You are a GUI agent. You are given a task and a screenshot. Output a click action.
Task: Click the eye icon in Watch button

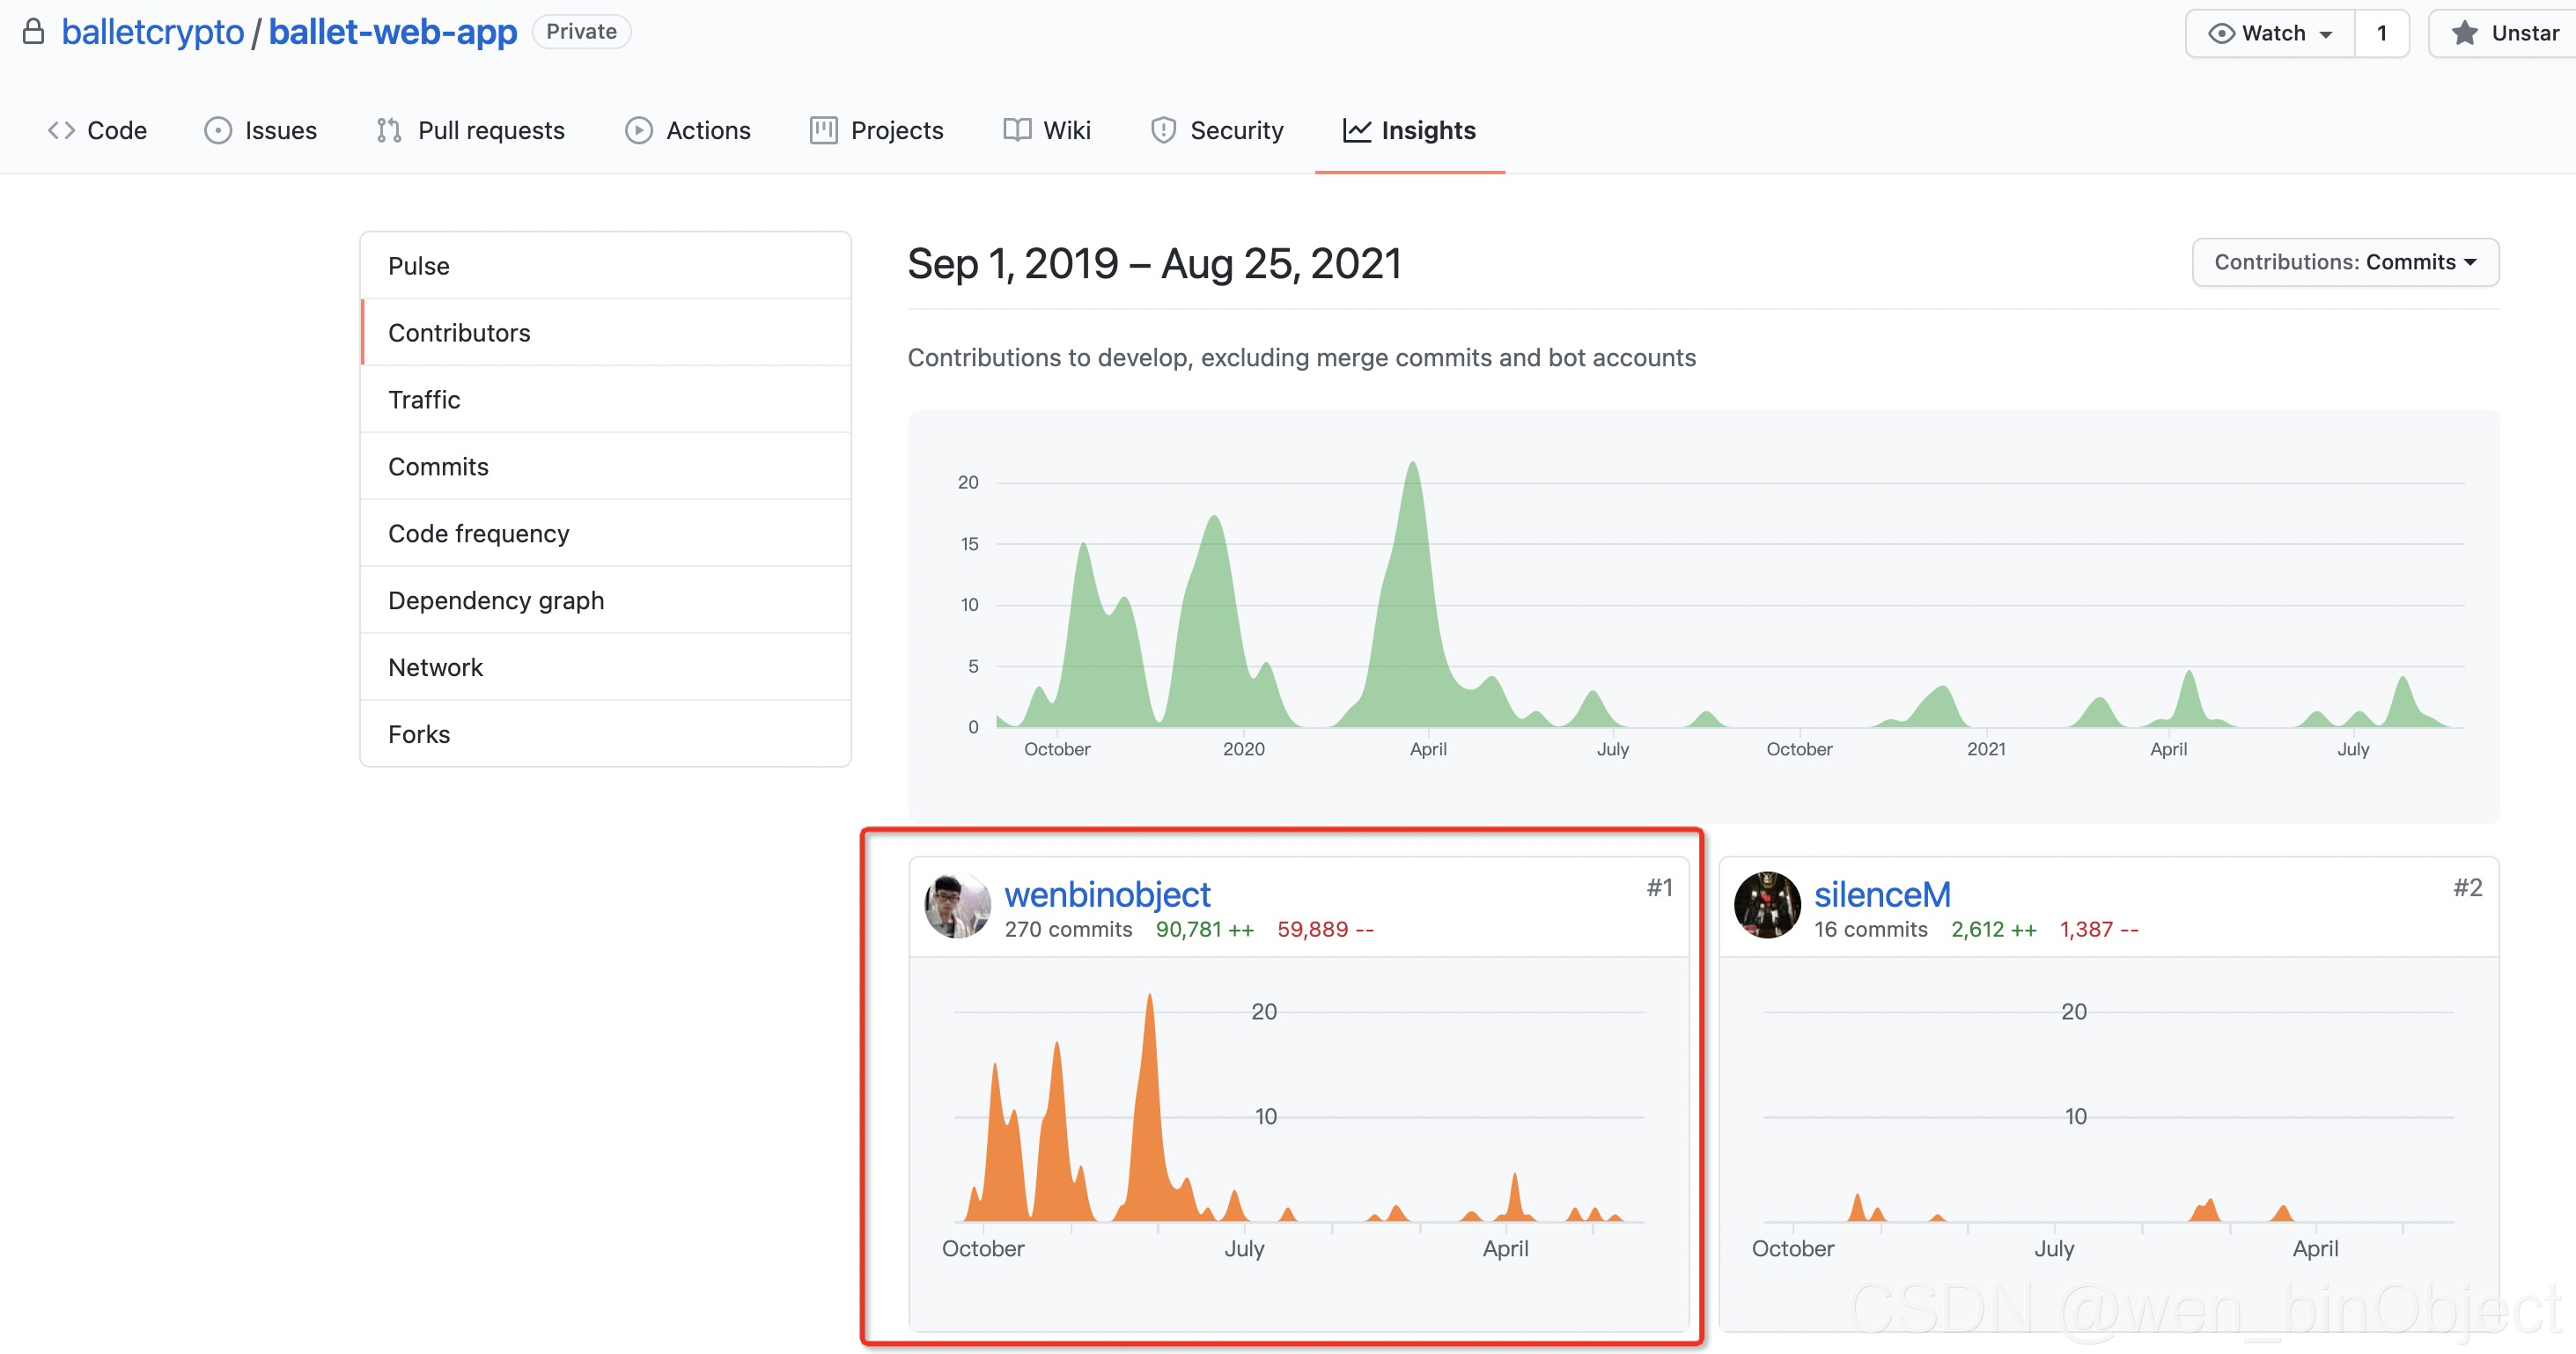(2221, 33)
